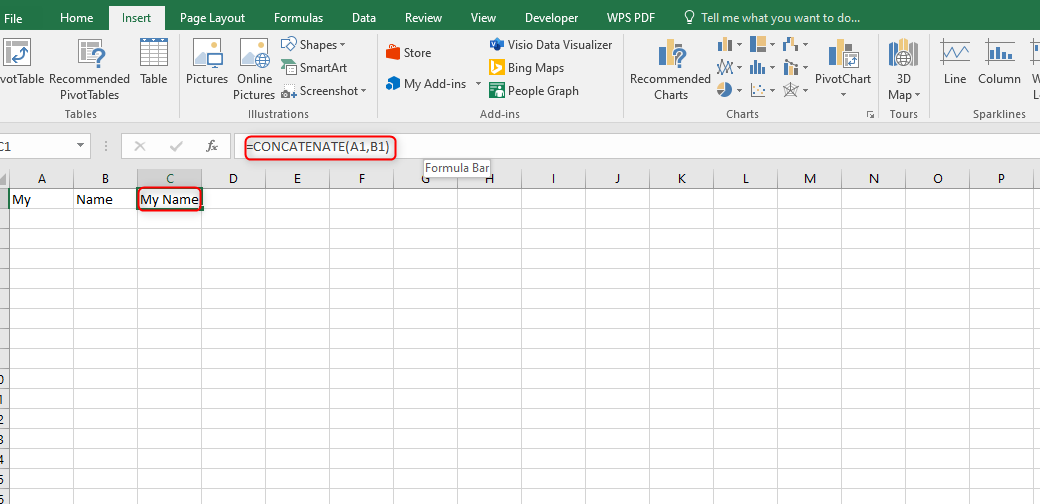Image resolution: width=1040 pixels, height=504 pixels.
Task: Select column J header
Action: click(618, 178)
